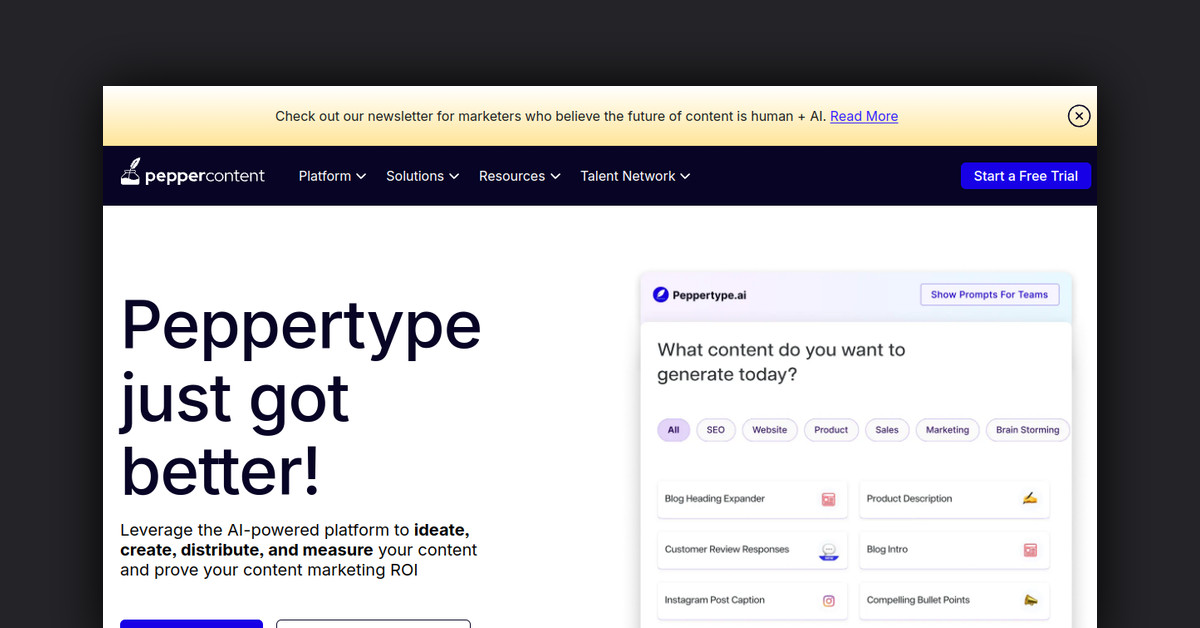Enable the Brain Storming filter
This screenshot has width=1200, height=628.
1027,429
